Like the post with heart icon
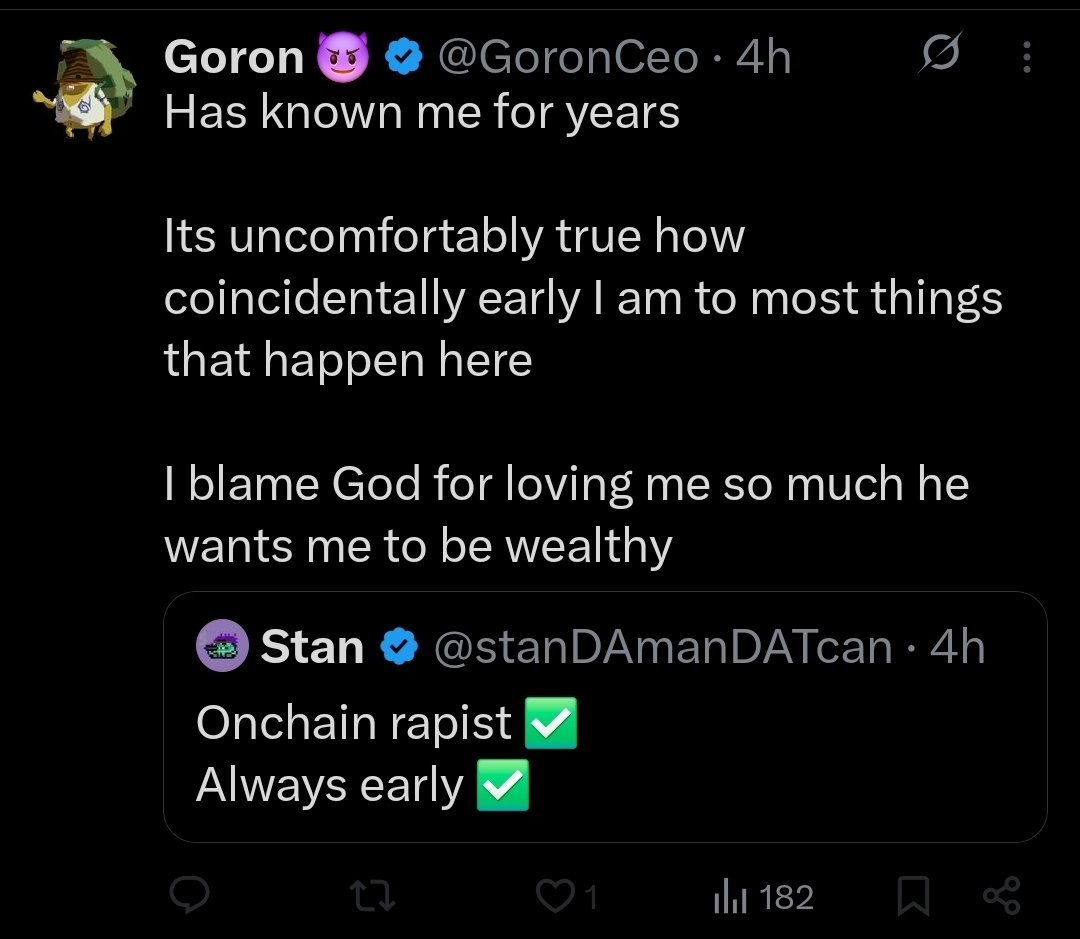 click(x=553, y=896)
